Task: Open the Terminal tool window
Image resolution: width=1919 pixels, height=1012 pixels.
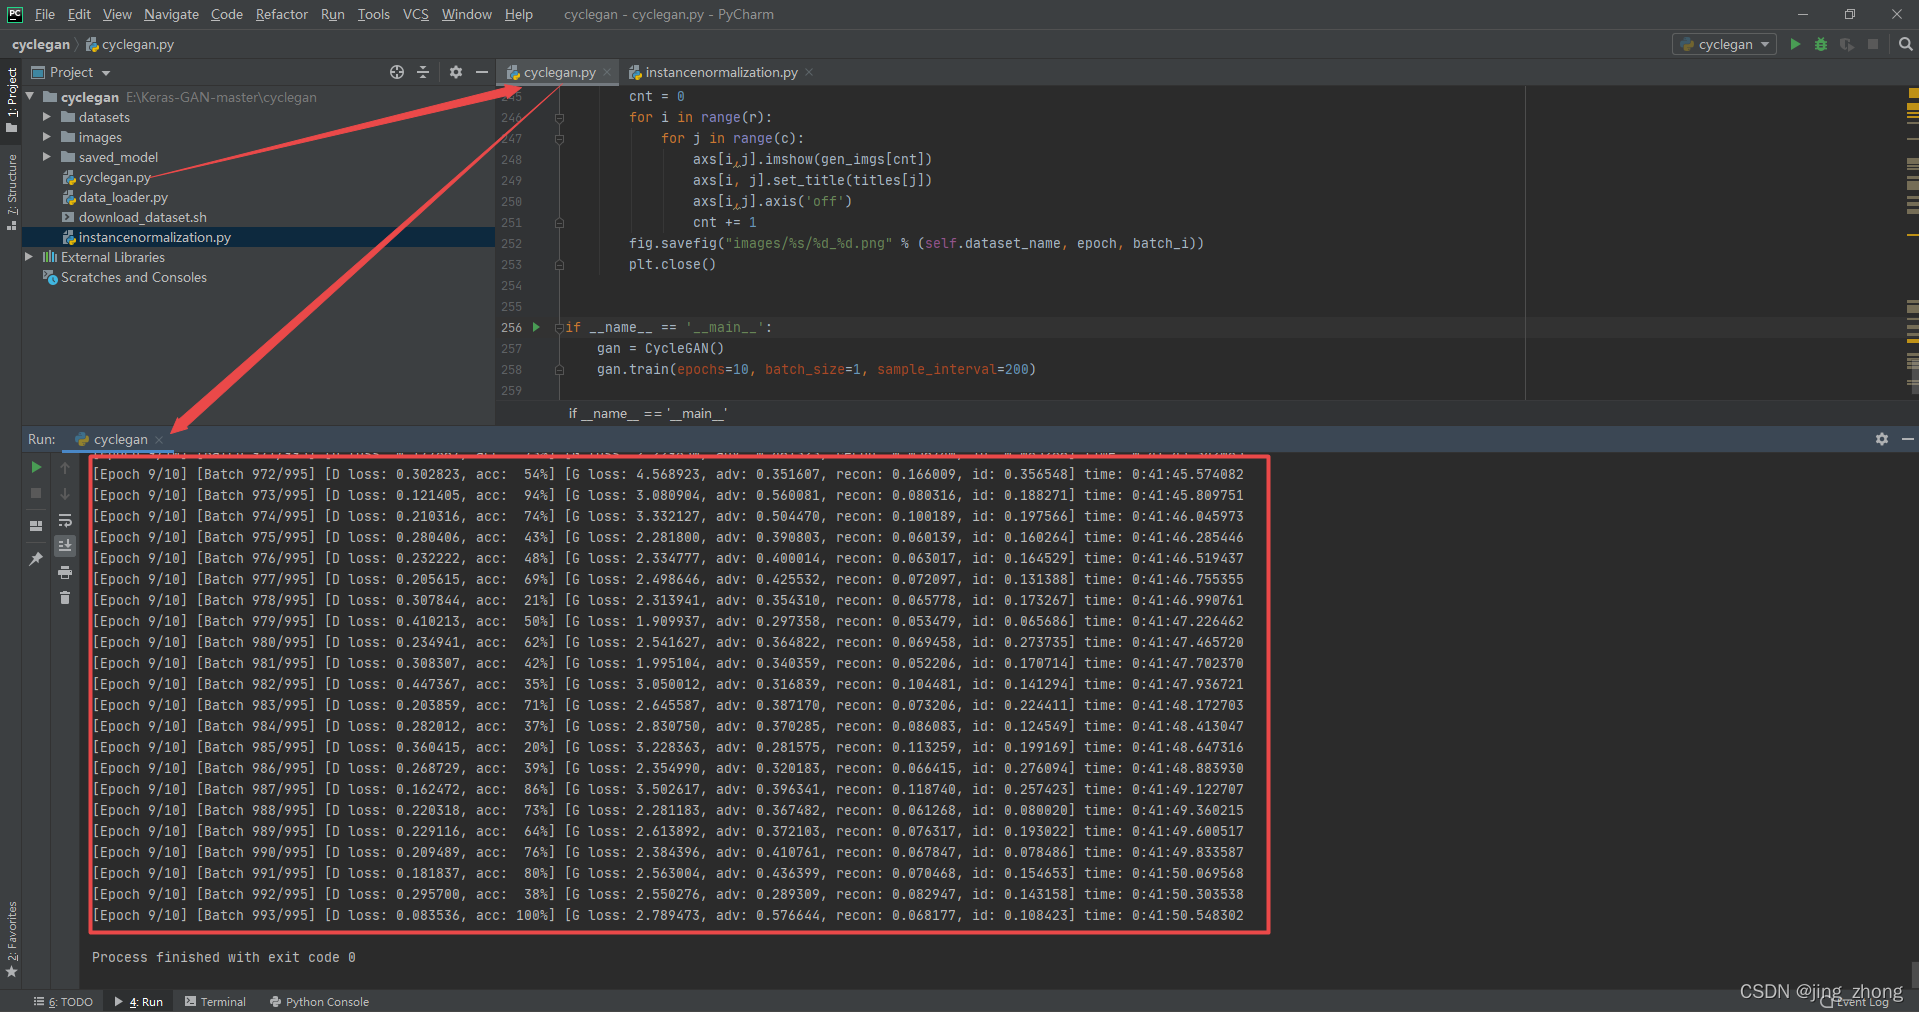Action: (x=215, y=1001)
